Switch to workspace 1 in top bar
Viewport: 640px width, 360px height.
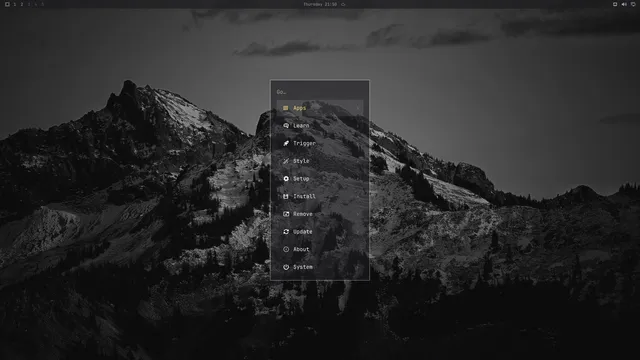click(x=15, y=4)
